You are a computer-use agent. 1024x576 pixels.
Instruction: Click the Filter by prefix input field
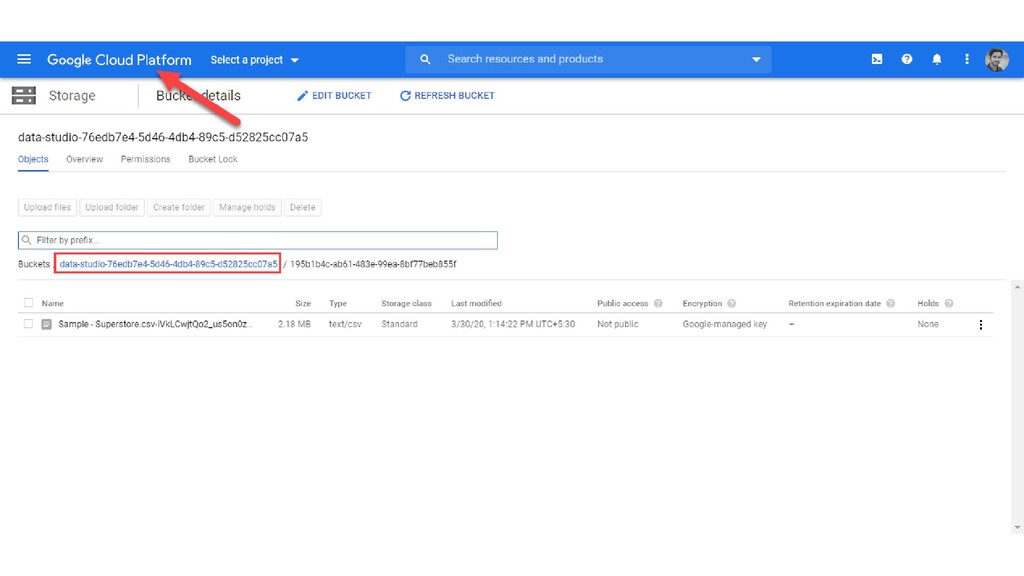tap(257, 240)
